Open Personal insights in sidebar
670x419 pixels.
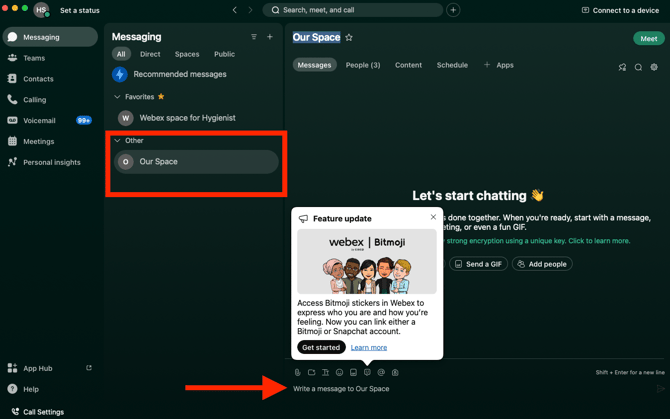[x=50, y=162]
